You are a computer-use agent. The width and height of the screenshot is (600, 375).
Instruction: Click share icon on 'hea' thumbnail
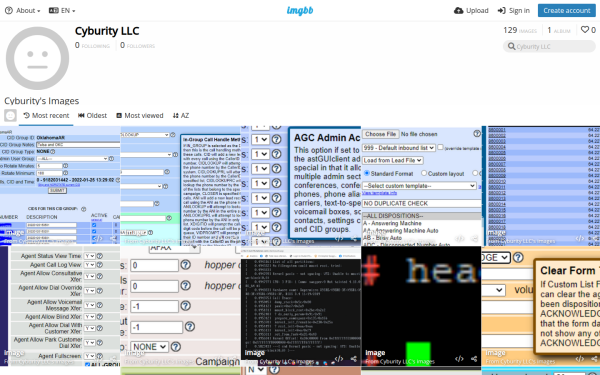[474, 359]
